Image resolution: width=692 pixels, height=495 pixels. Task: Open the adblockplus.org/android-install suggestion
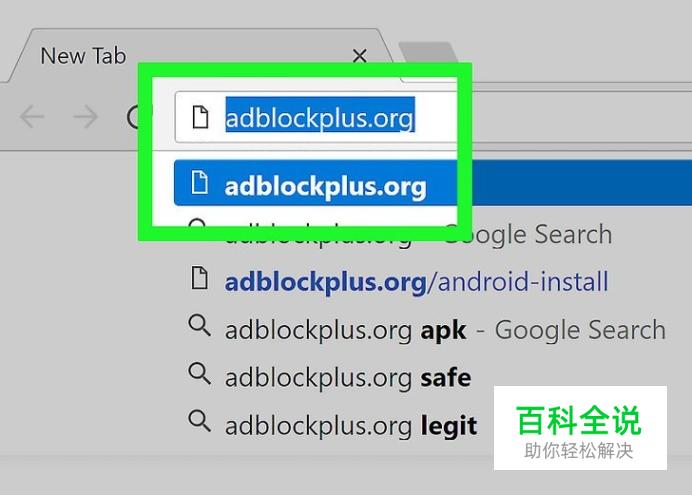point(416,281)
